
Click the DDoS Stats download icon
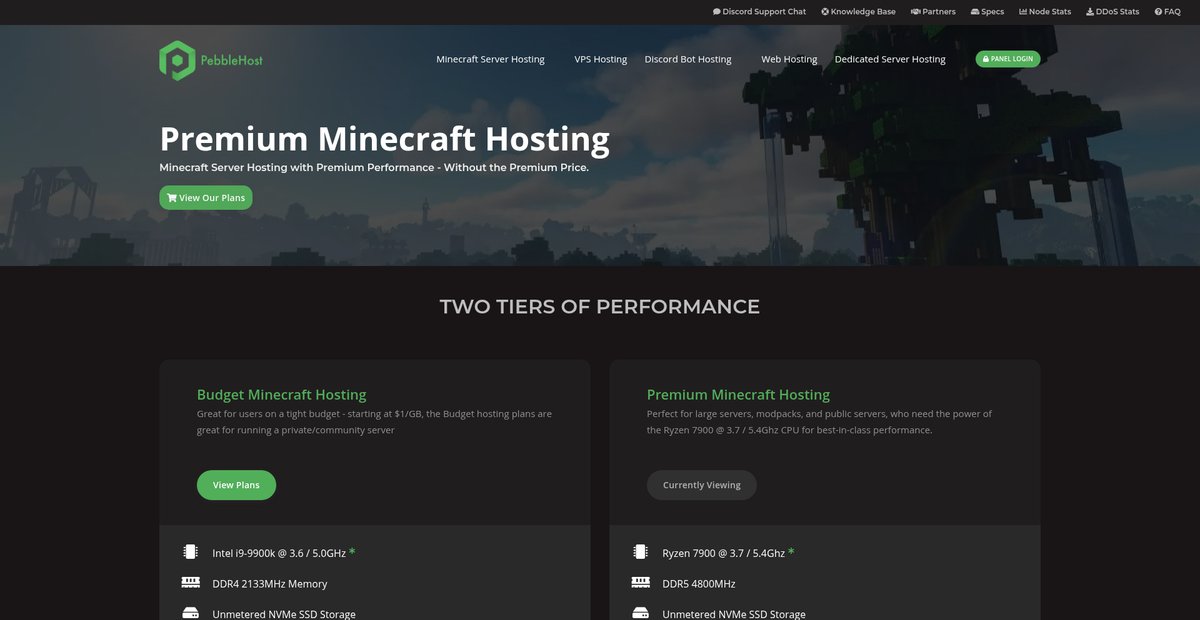tap(1090, 12)
